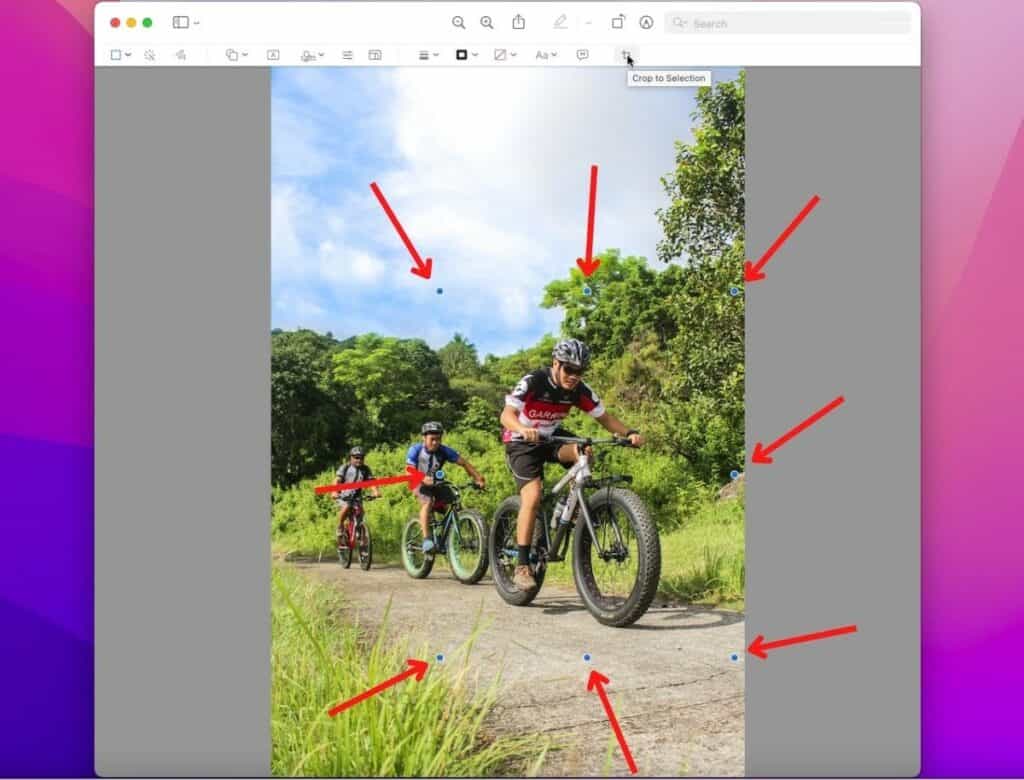Open the Adjust Size tool
1024x780 pixels.
375,55
